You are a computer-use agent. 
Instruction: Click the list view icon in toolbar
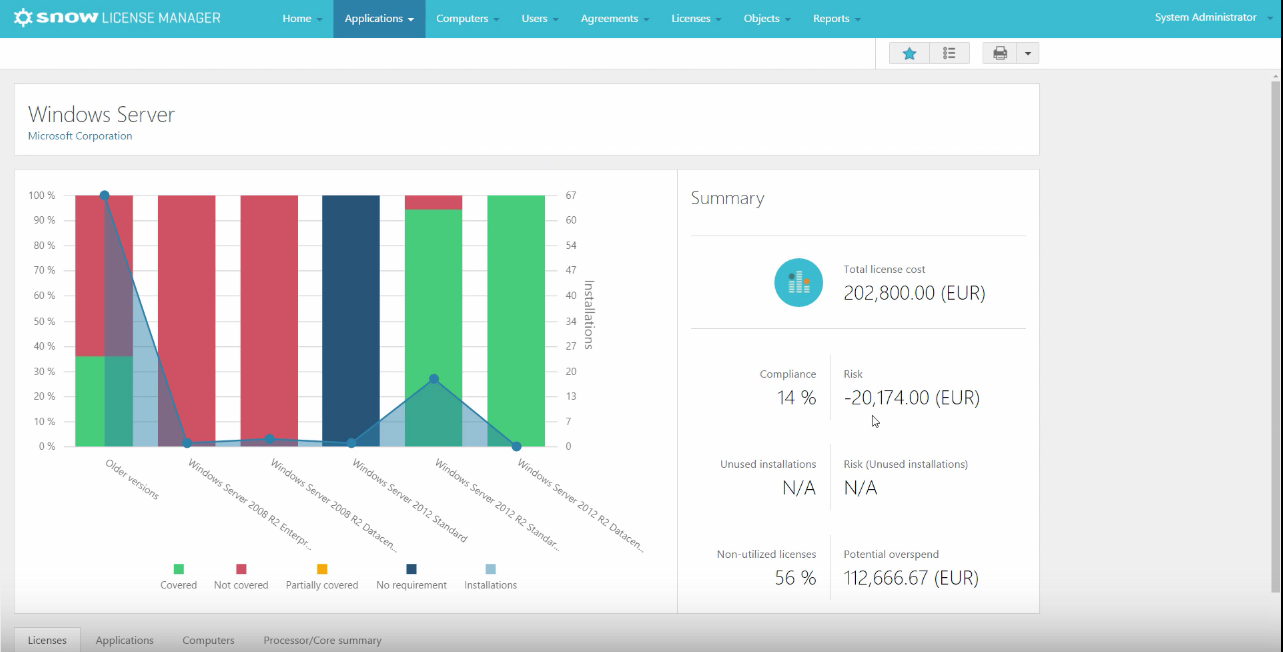pos(949,54)
